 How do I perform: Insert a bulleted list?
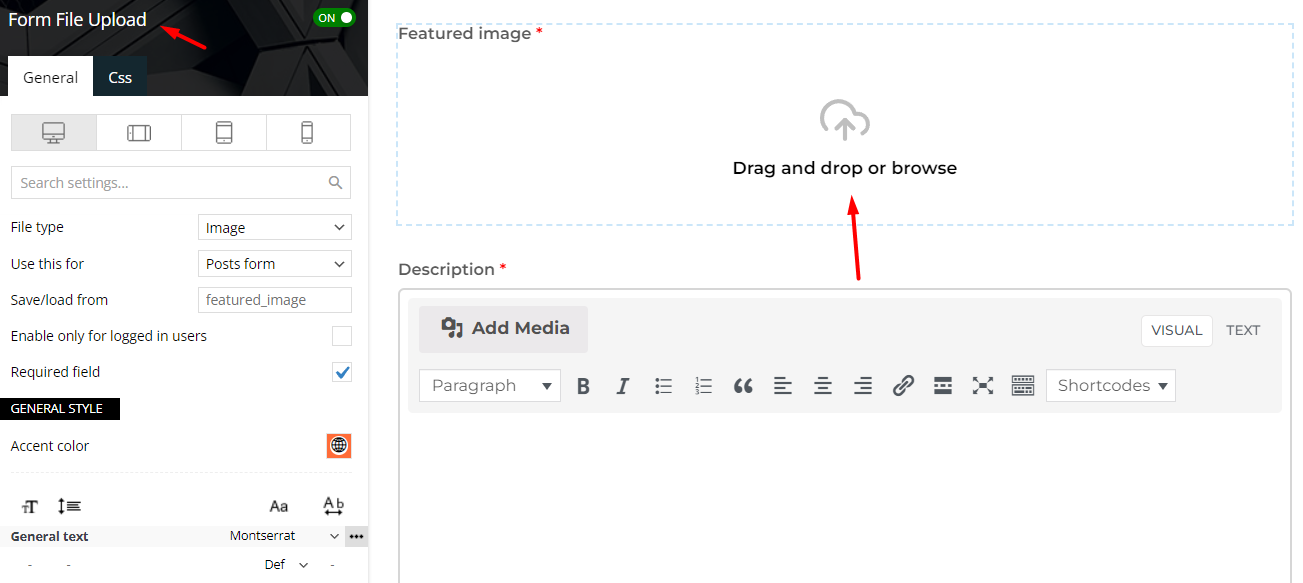(664, 386)
